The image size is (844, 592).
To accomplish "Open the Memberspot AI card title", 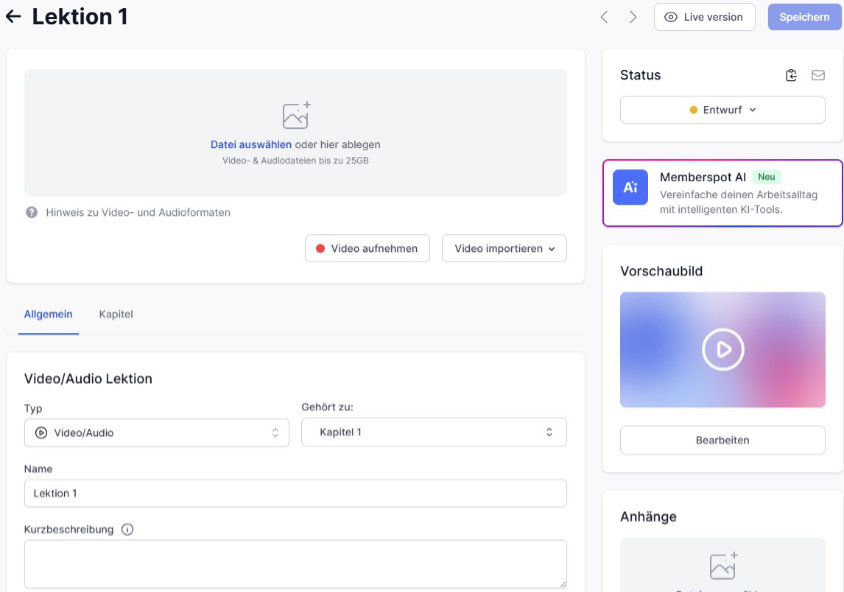I will tap(702, 177).
